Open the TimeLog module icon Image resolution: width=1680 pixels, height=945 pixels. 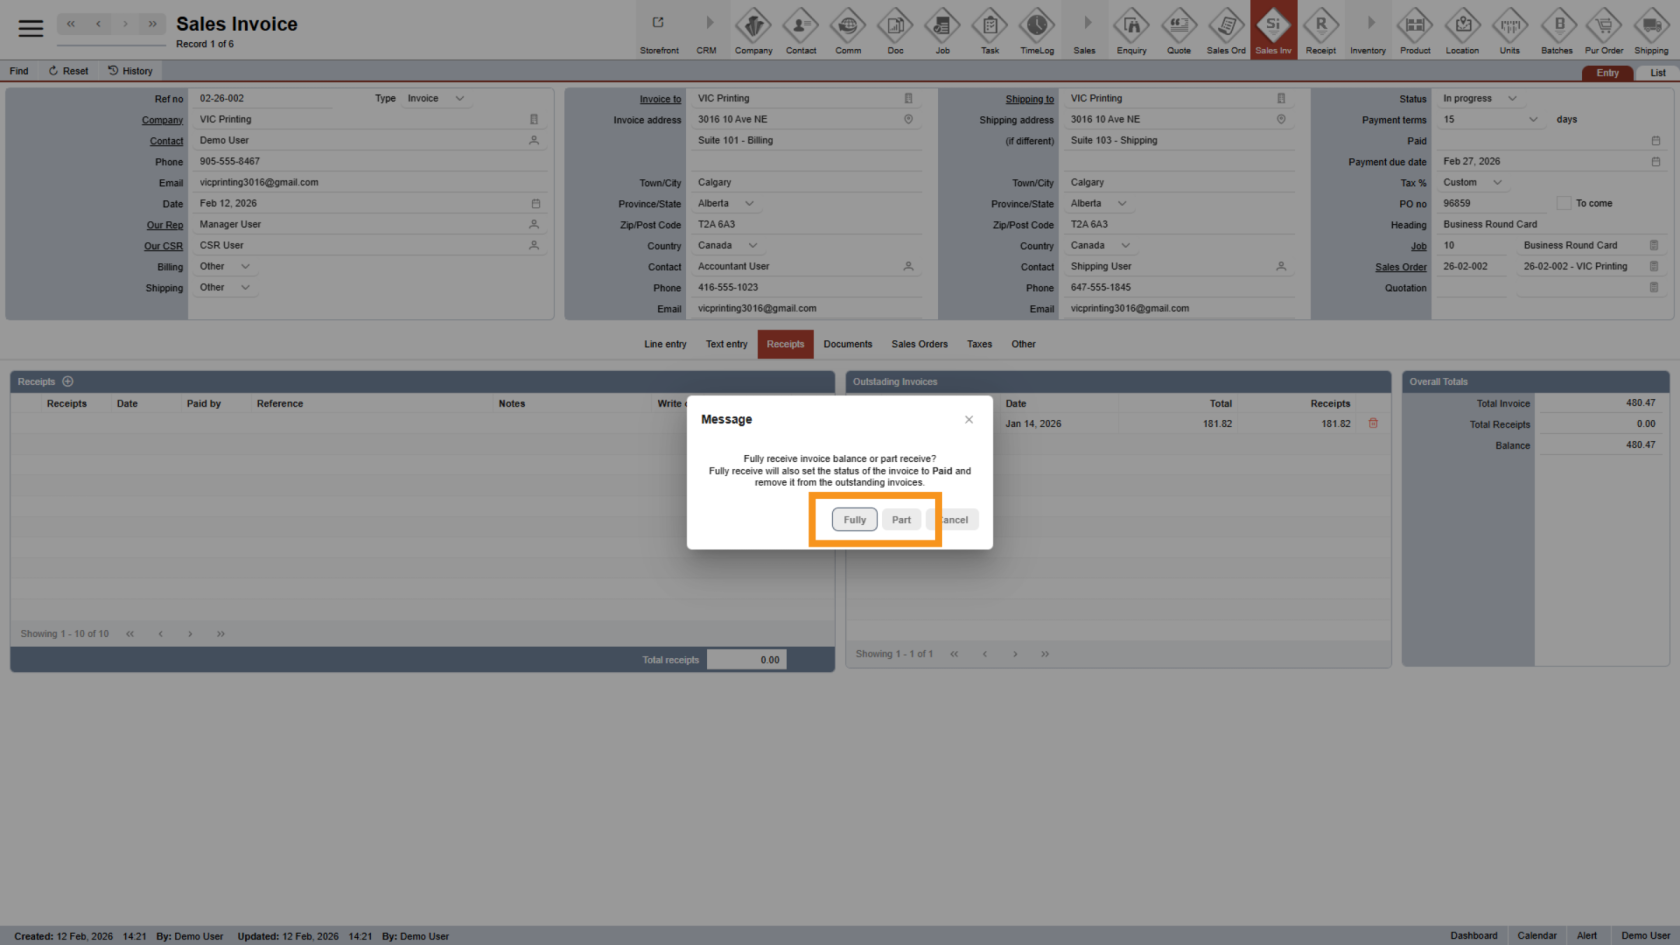tap(1037, 31)
